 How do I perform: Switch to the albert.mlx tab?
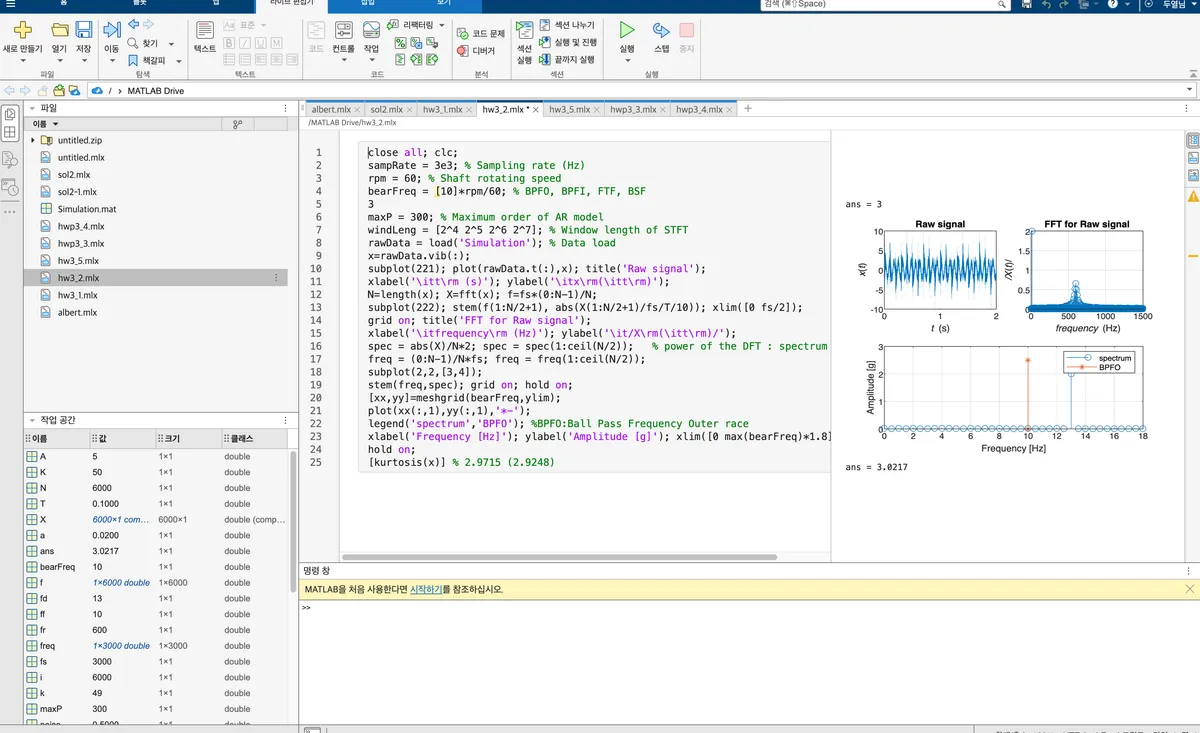click(331, 109)
